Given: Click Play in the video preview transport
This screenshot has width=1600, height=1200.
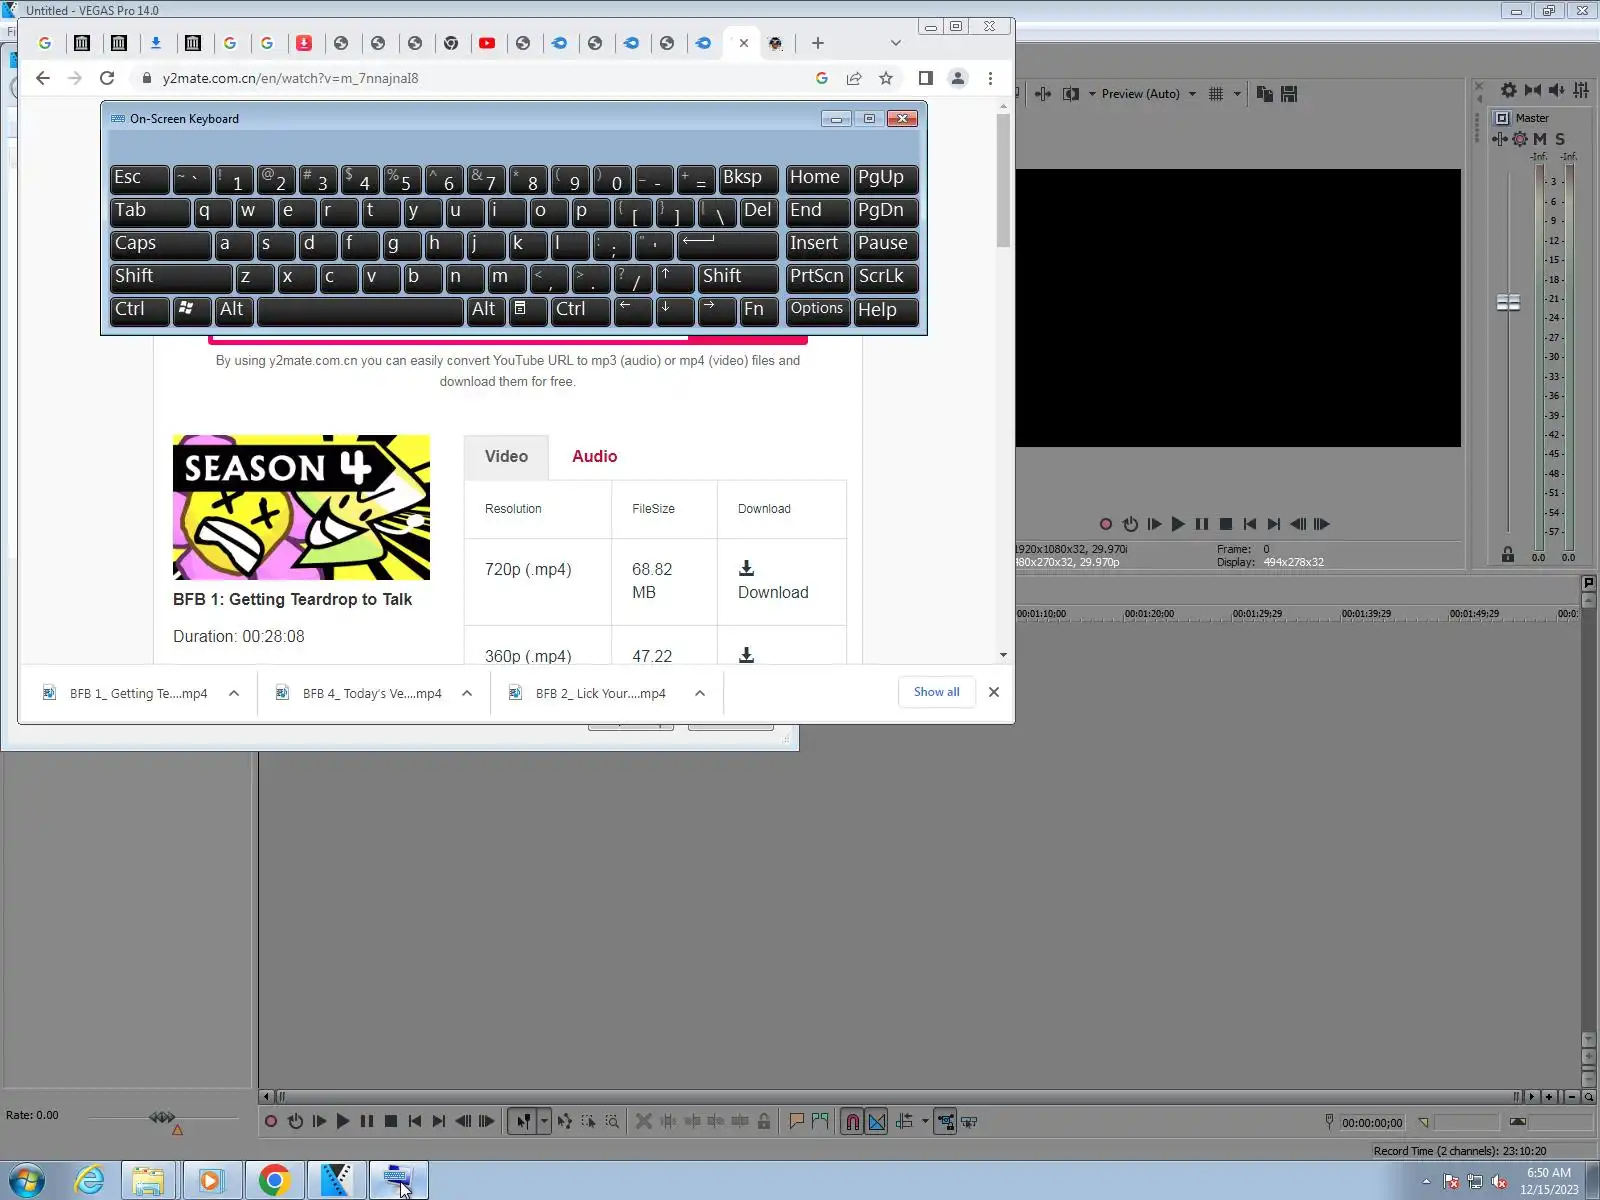Looking at the screenshot, I should coord(1178,524).
